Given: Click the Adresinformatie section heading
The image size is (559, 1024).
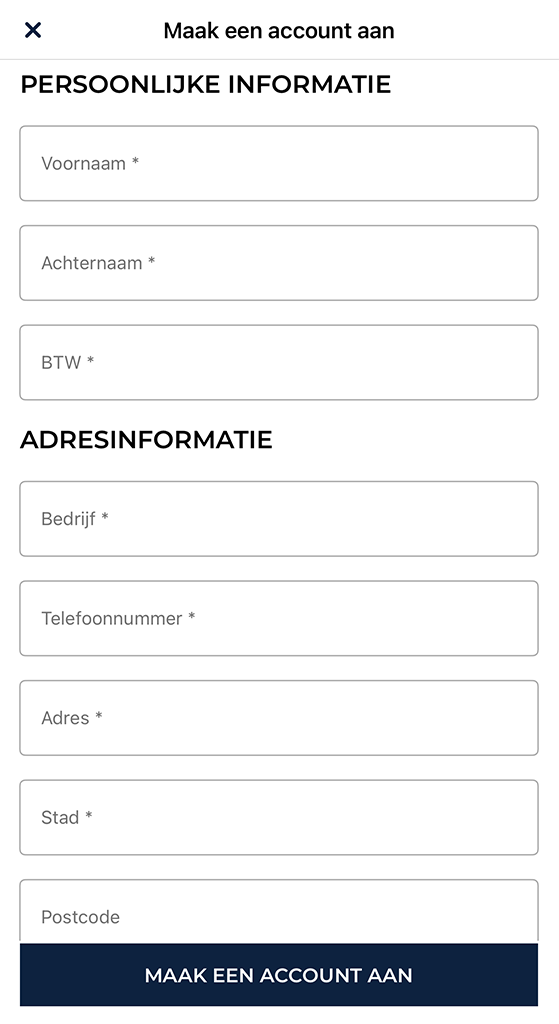Looking at the screenshot, I should click(146, 440).
